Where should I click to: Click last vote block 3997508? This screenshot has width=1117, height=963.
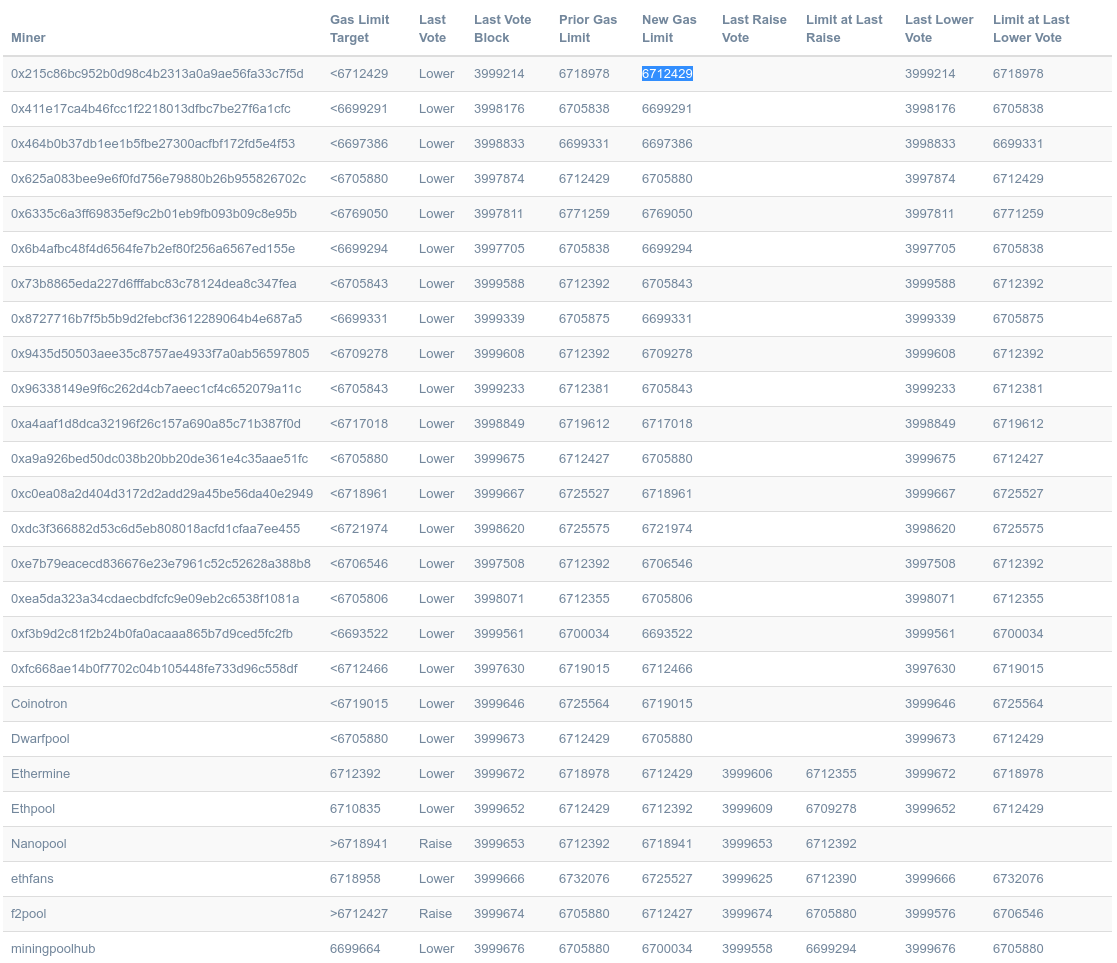pyautogui.click(x=499, y=563)
